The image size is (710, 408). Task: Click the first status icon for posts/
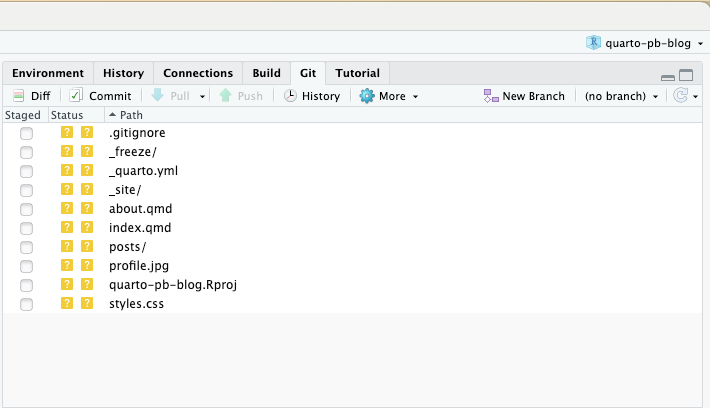pos(67,246)
